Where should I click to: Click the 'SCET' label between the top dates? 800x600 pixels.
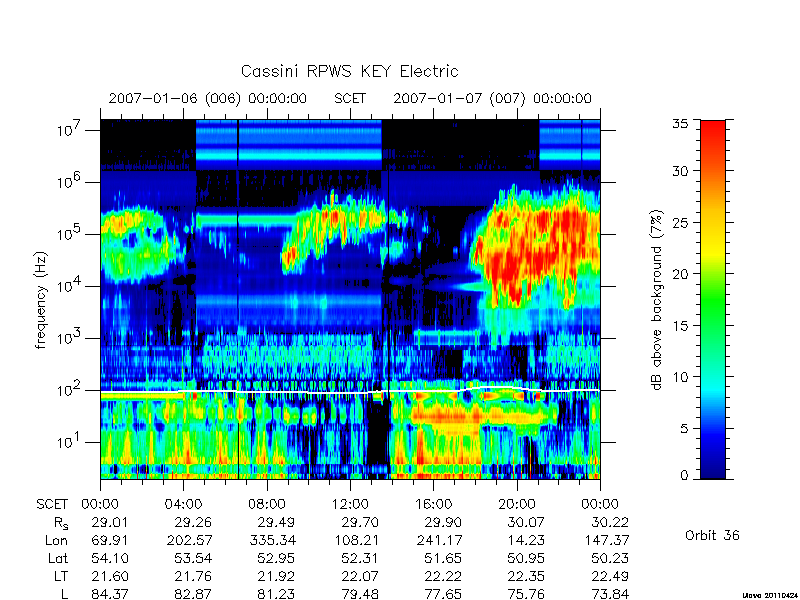(350, 98)
